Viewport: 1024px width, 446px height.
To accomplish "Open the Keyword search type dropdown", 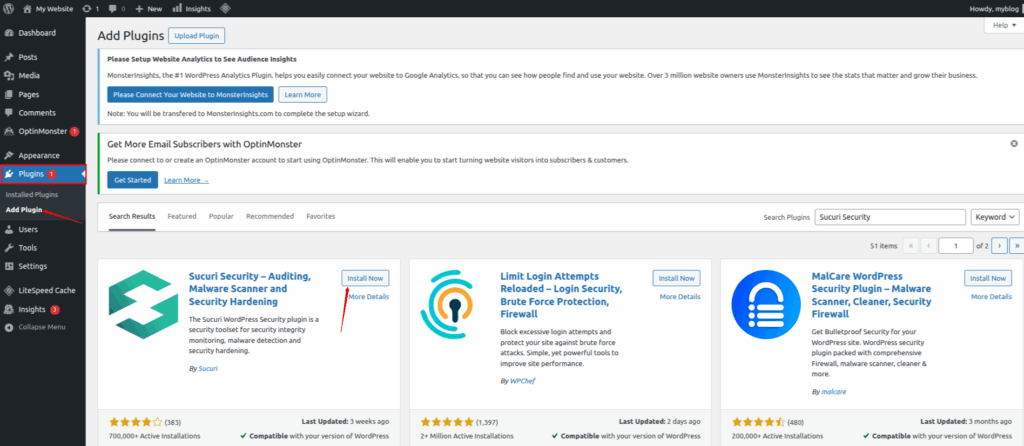I will point(995,217).
